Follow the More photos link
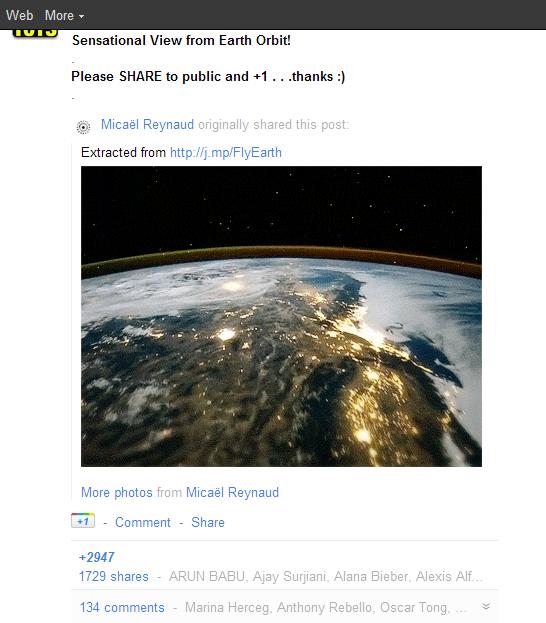The height and width of the screenshot is (623, 546). click(117, 493)
